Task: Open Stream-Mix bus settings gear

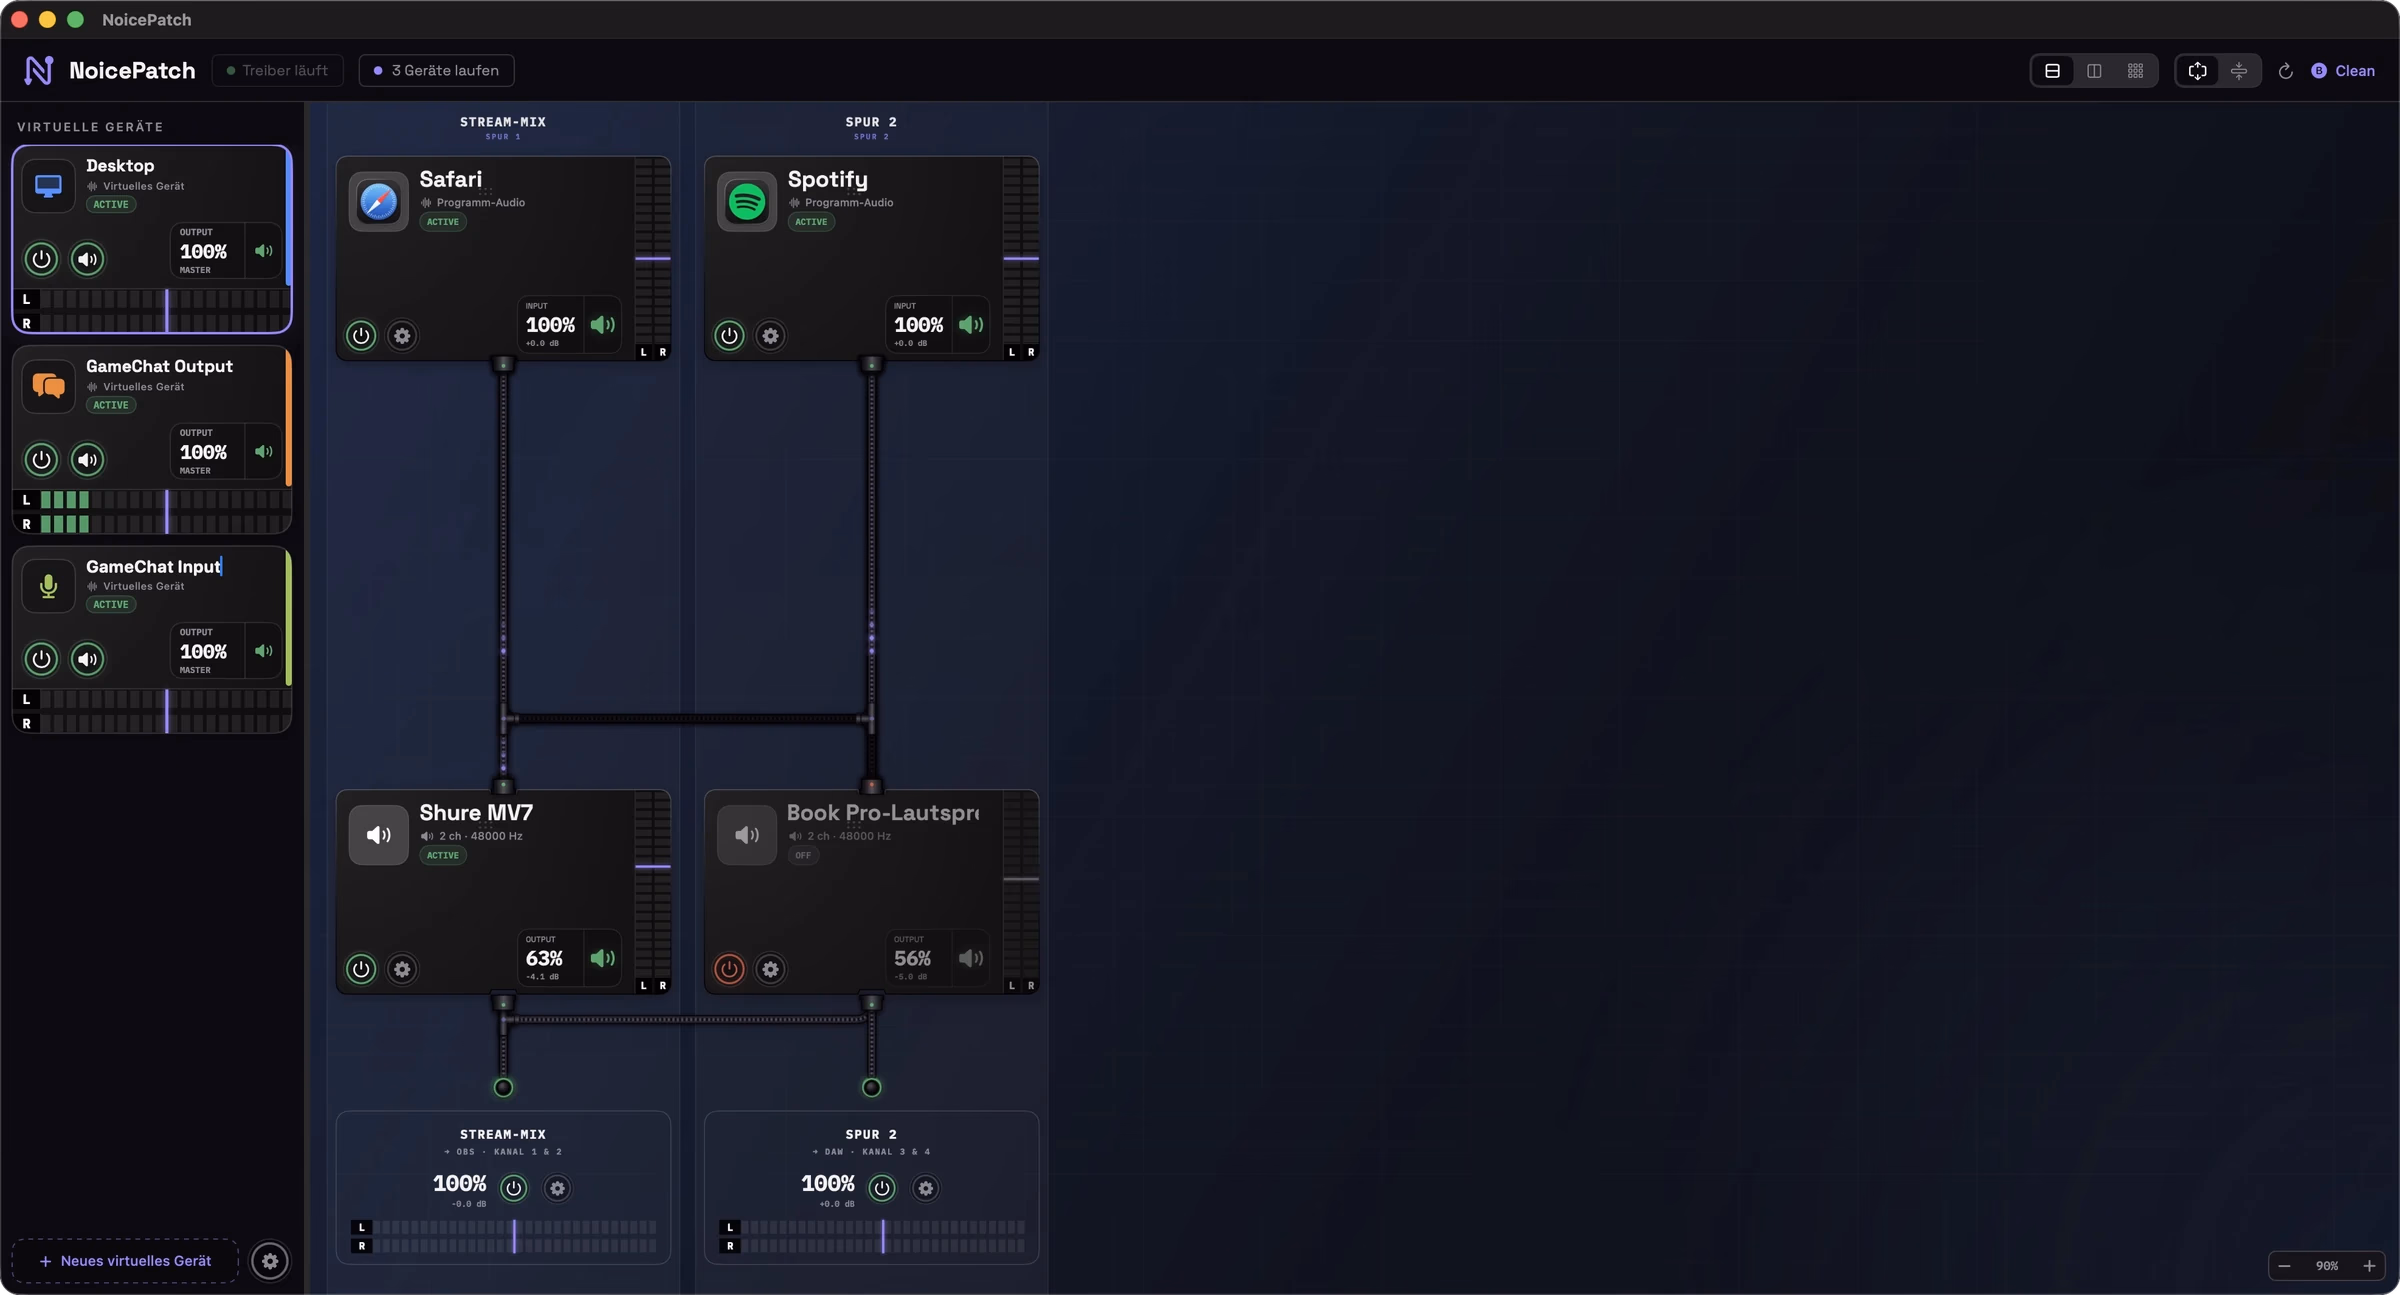Action: click(x=558, y=1188)
